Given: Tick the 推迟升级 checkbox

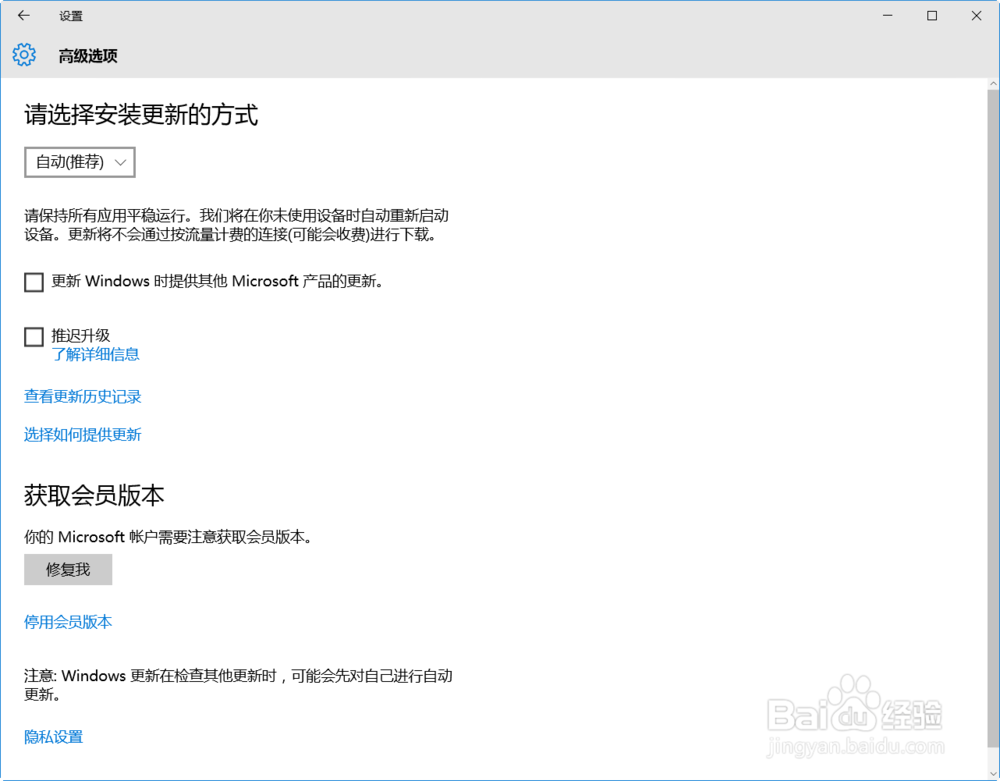Looking at the screenshot, I should [x=34, y=337].
